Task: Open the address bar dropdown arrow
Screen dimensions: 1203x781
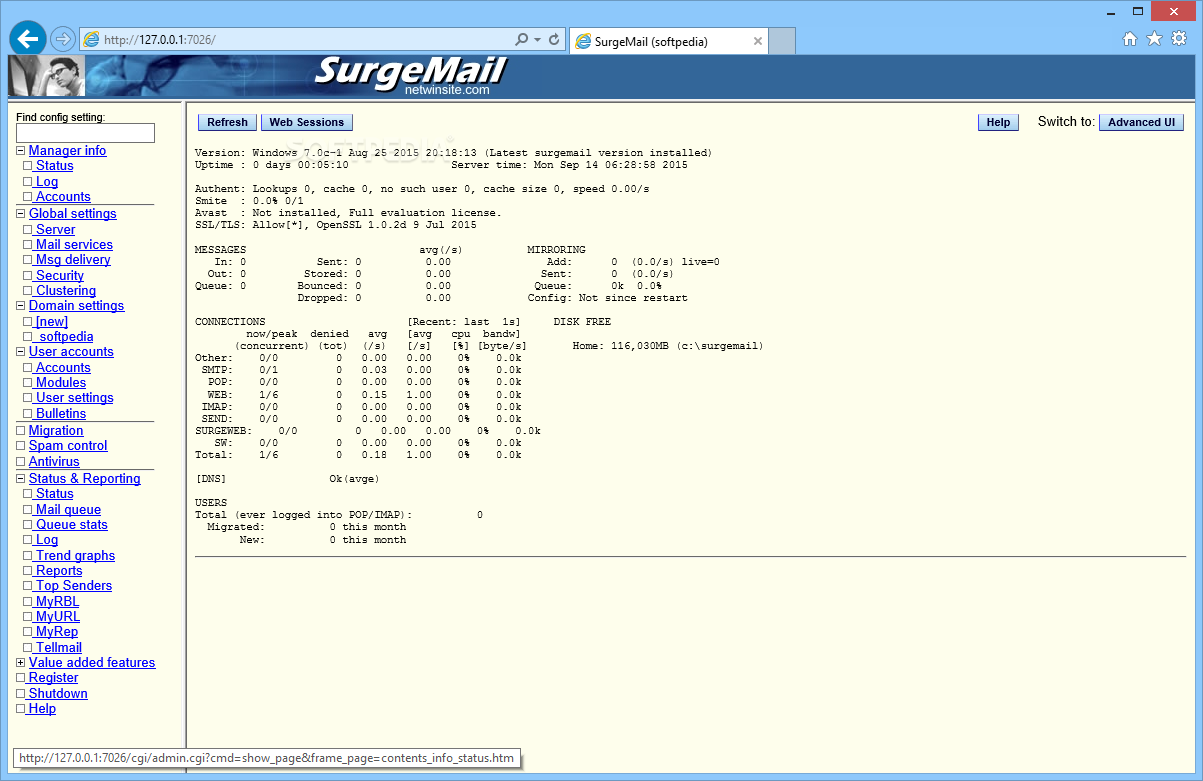Action: tap(538, 40)
